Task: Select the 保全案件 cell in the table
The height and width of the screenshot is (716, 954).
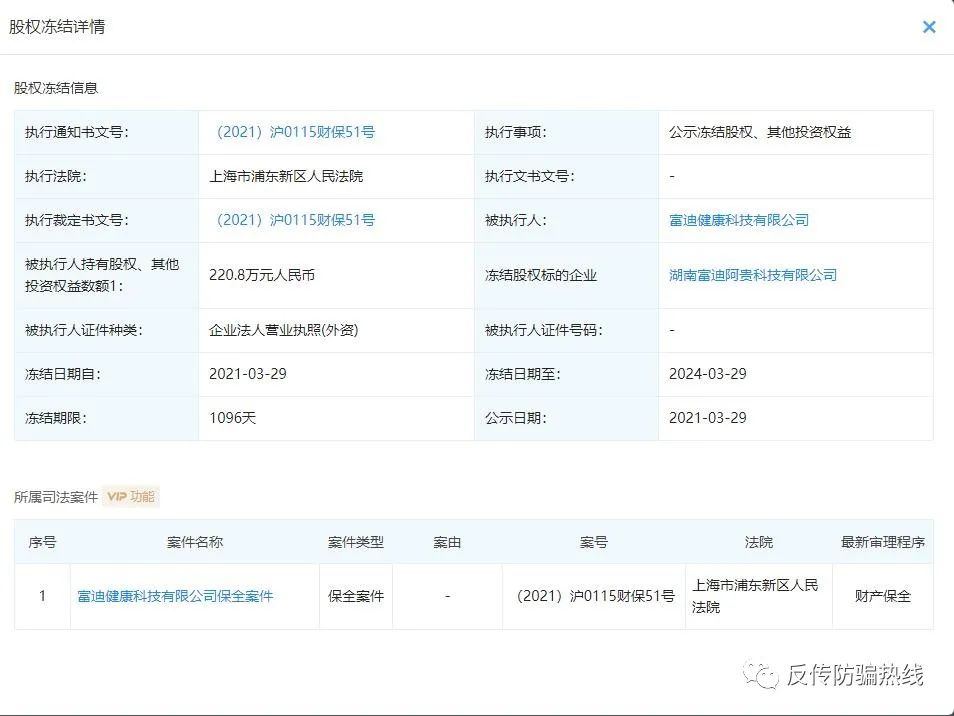Action: coord(355,595)
